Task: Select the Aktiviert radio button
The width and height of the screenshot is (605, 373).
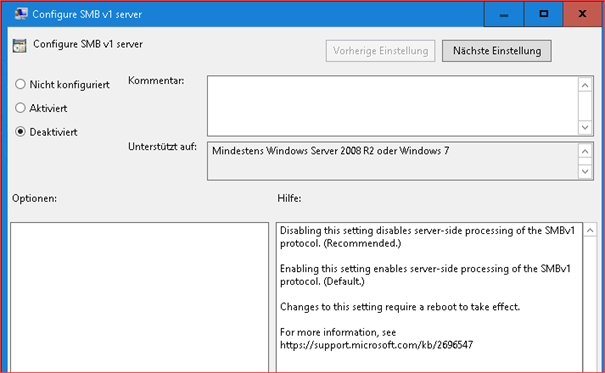Action: click(x=20, y=108)
